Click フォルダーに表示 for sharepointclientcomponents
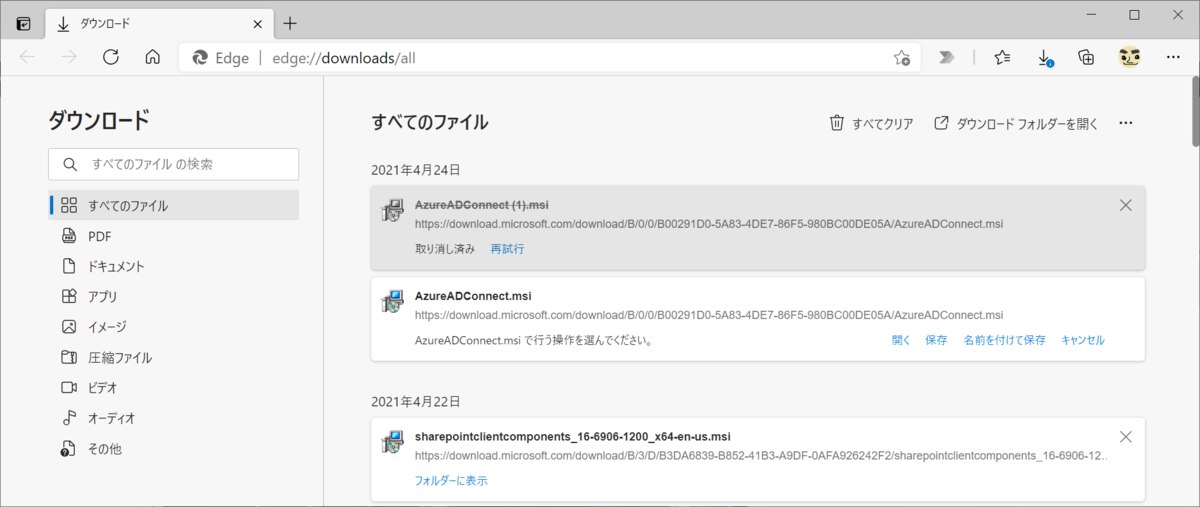1200x507 pixels. pyautogui.click(x=451, y=481)
